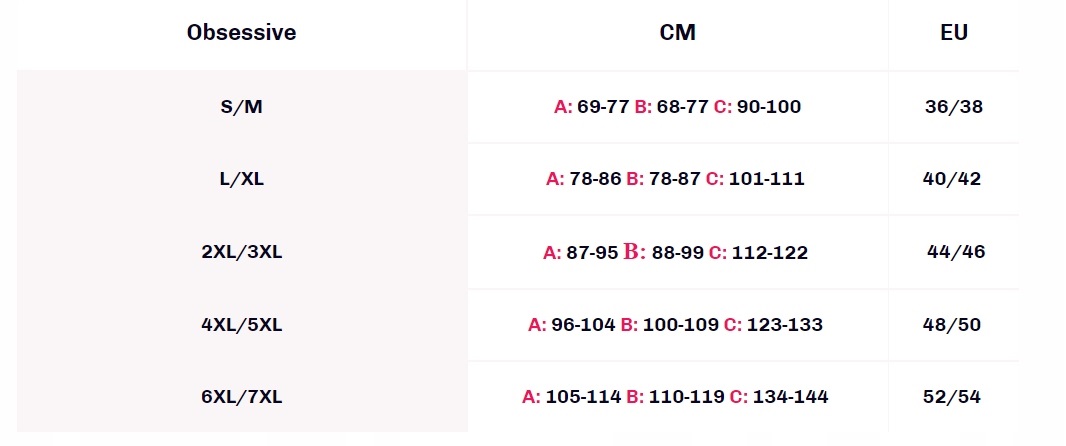Viewport: 1066px width, 446px height.
Task: Click EU size 52/54
Action: [x=952, y=397]
